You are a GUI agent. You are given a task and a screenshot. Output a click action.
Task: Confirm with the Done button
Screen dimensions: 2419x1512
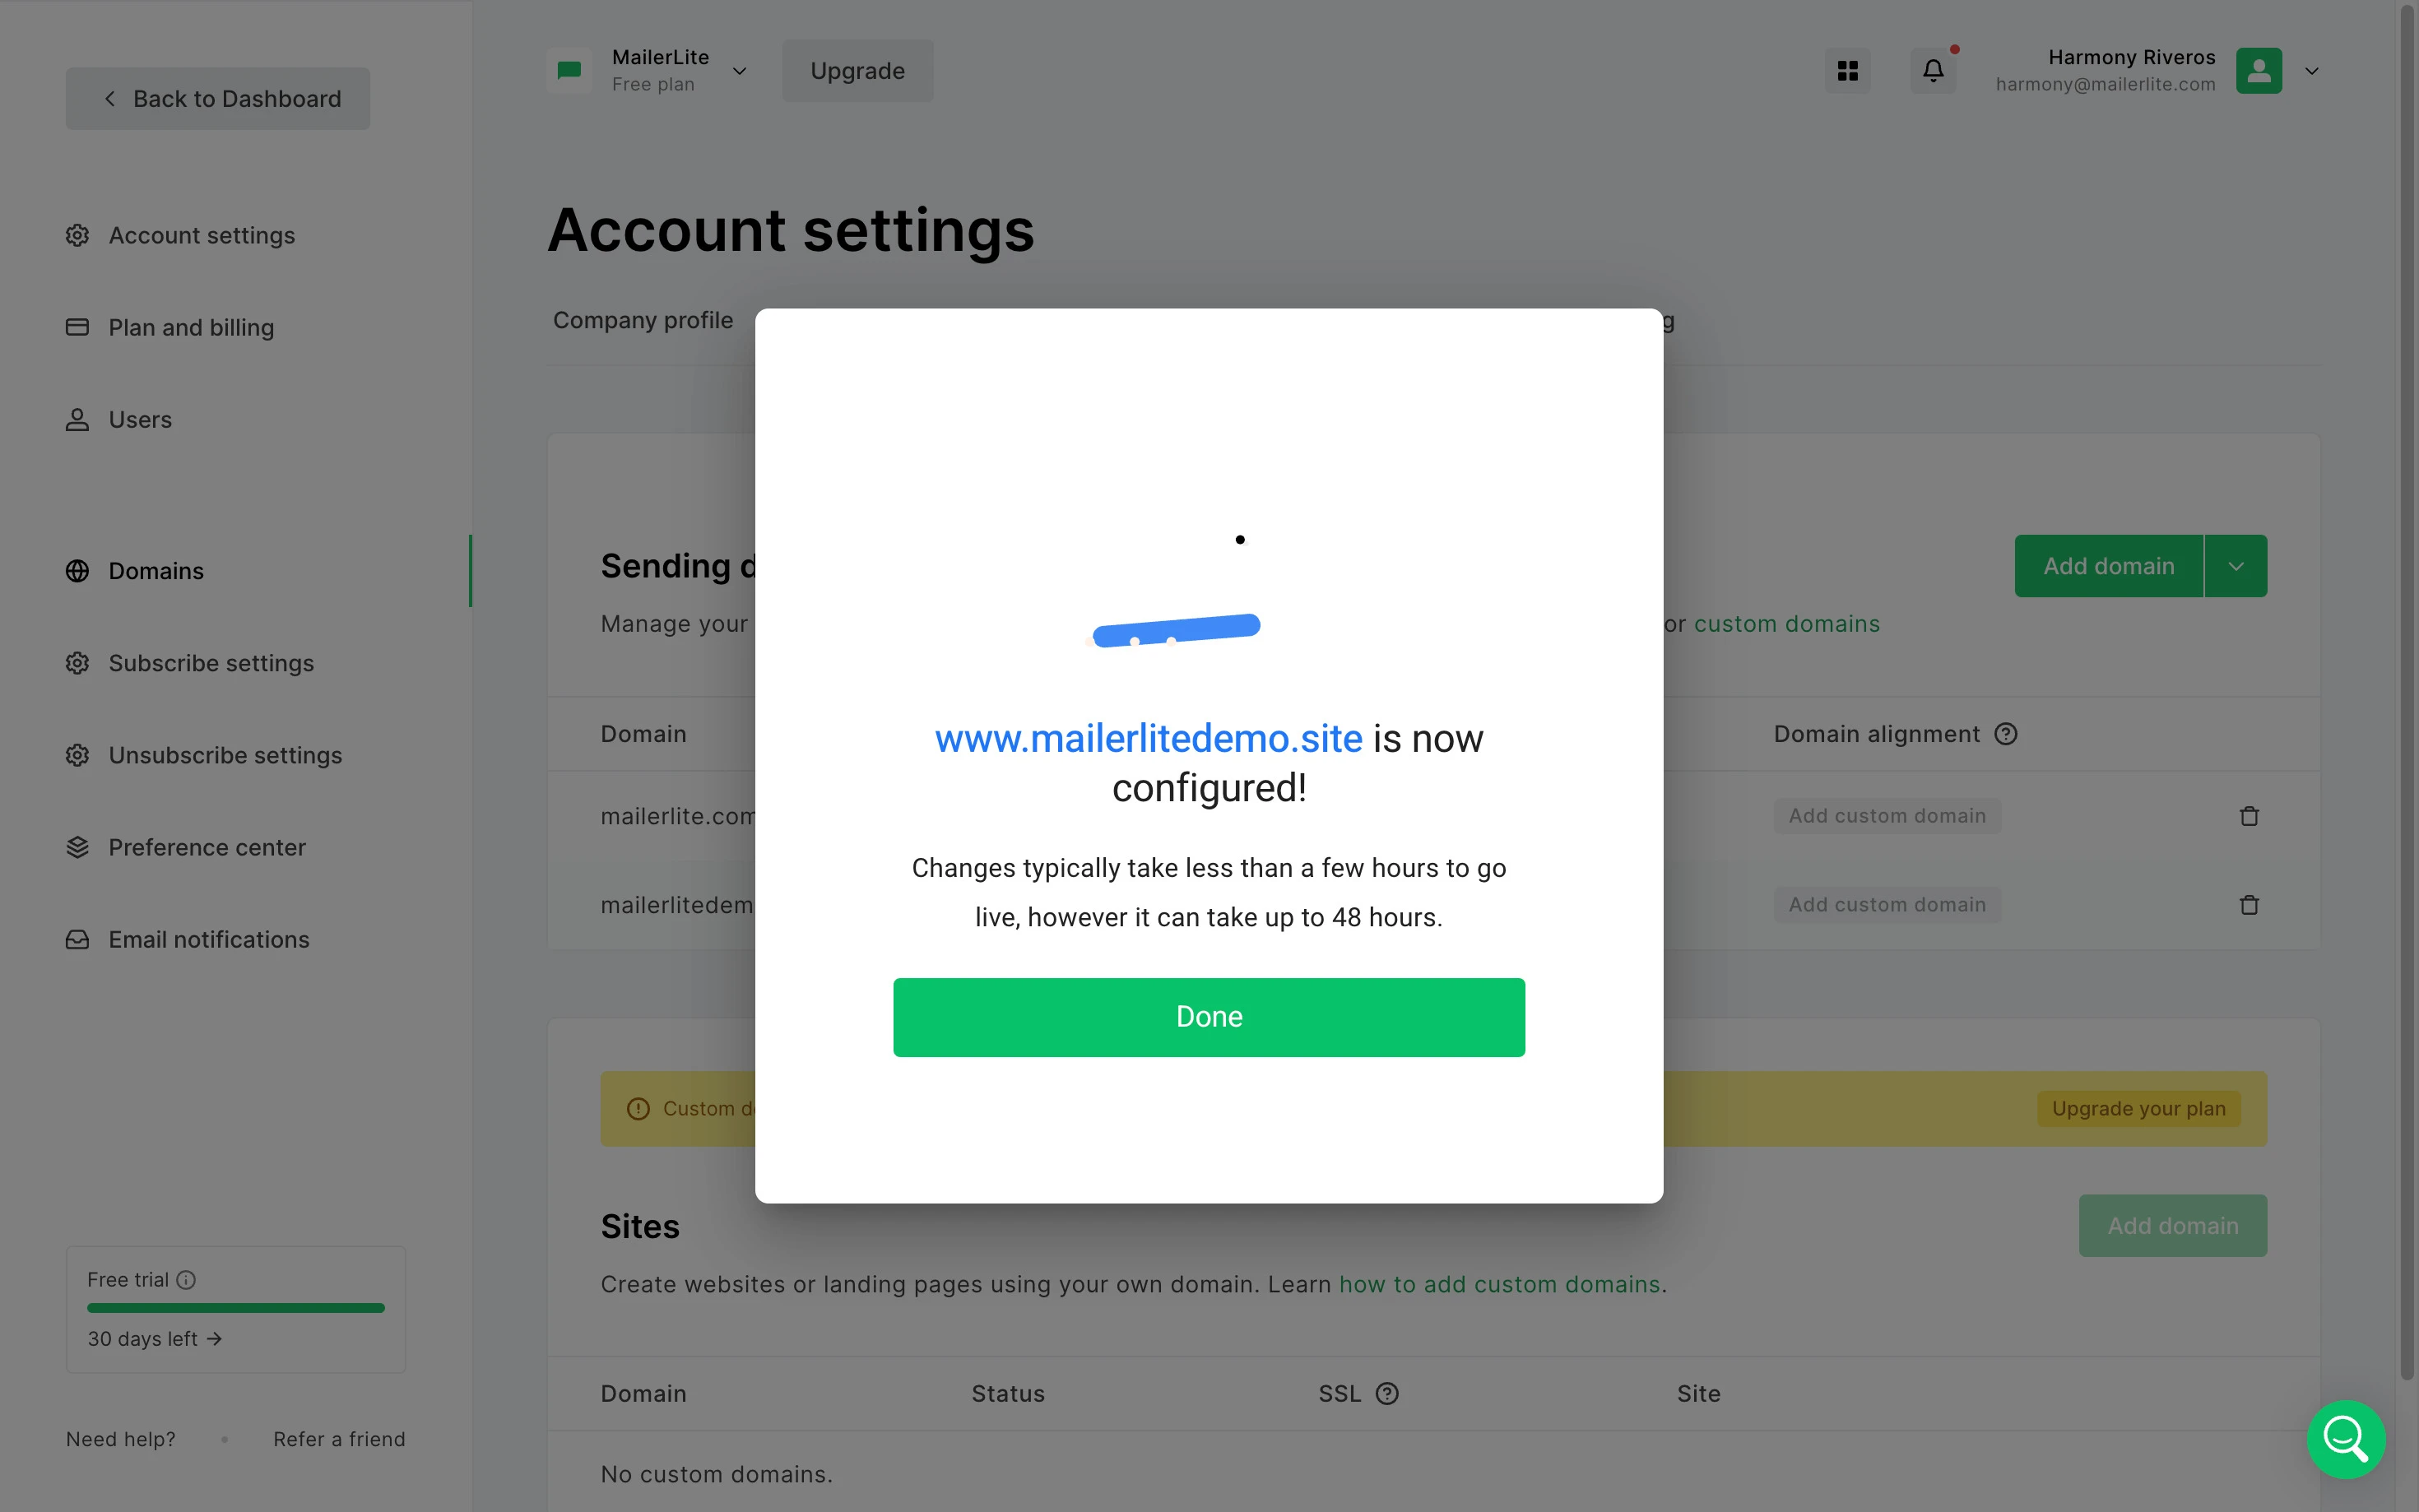point(1209,1017)
